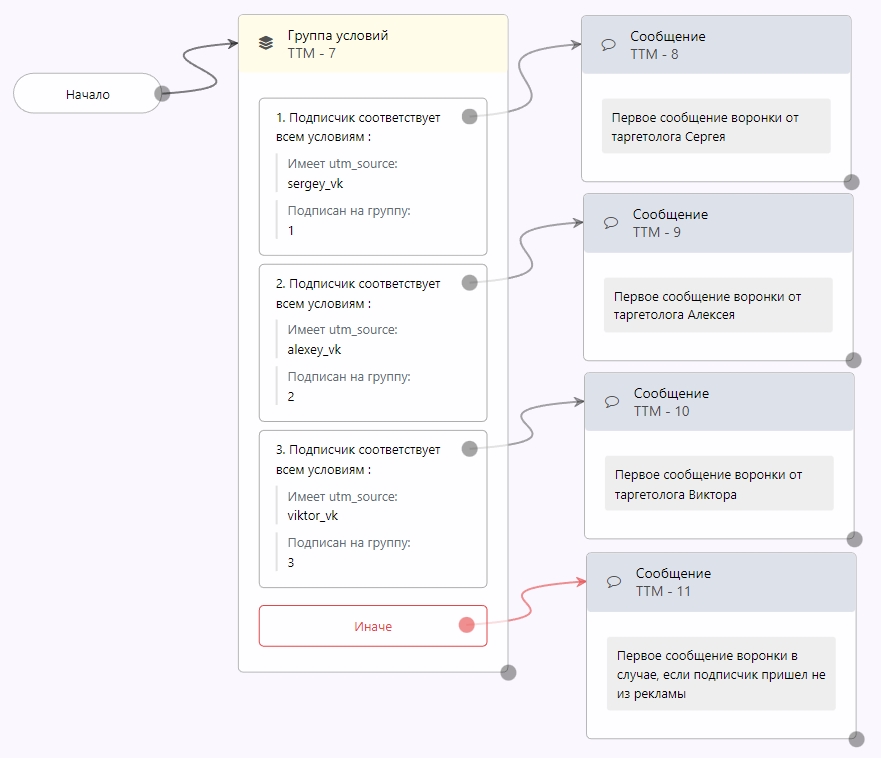Click the Группа условий ТТМ - 7 header
881x758 pixels.
tap(372, 44)
